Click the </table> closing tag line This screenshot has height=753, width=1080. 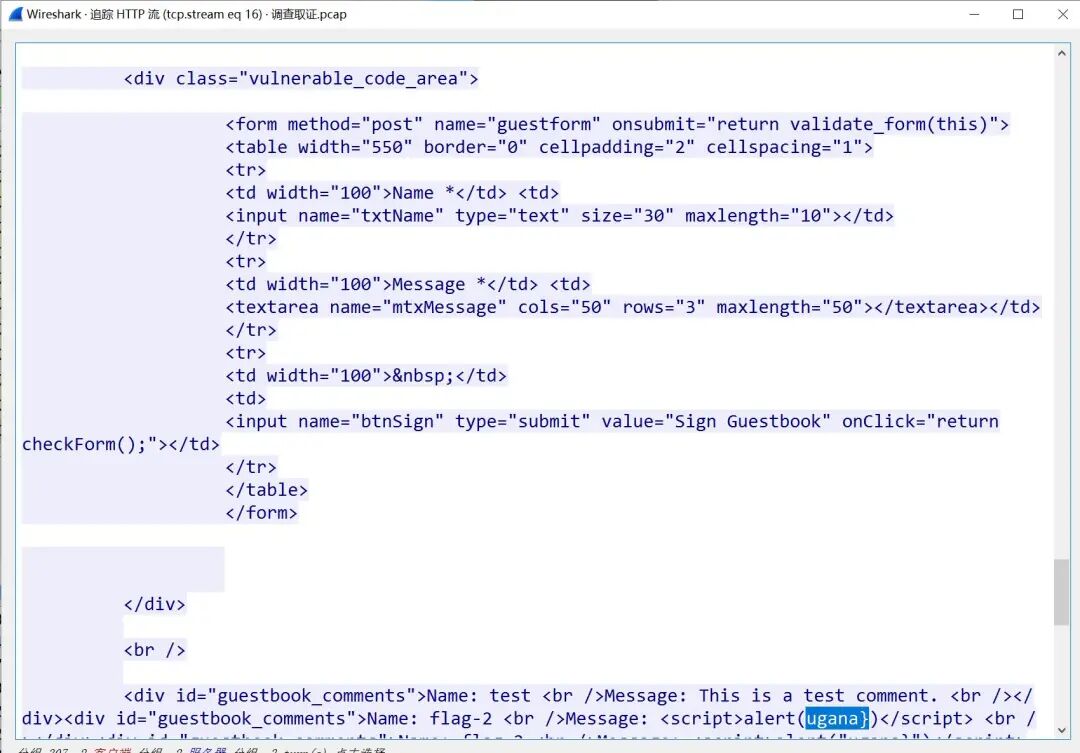(267, 490)
